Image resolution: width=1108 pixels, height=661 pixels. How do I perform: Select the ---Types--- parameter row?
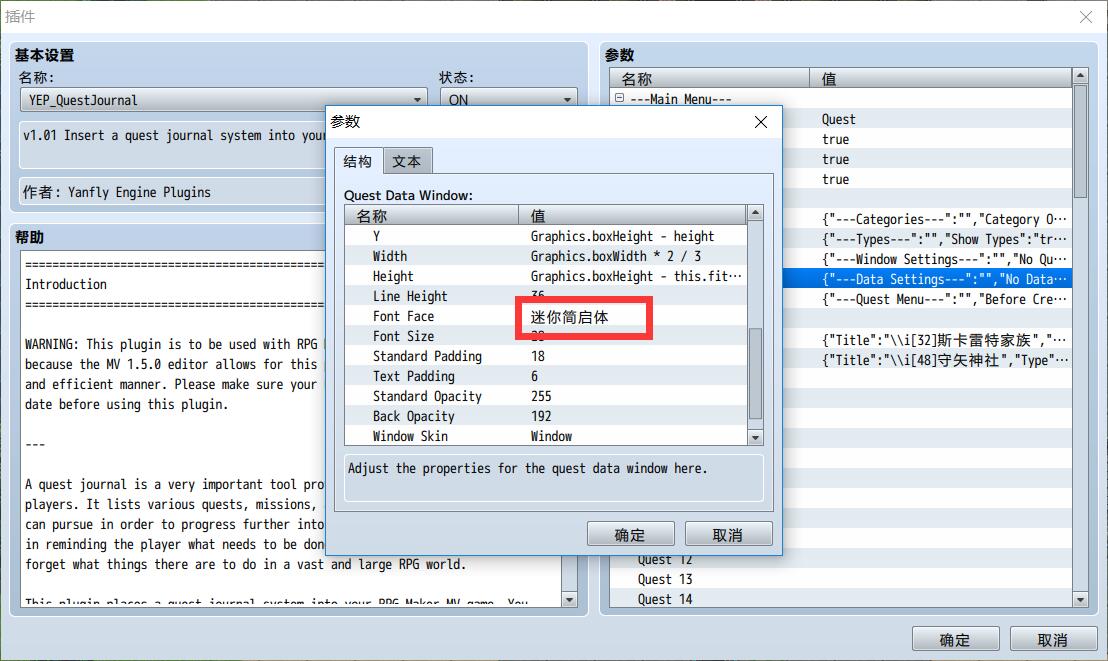pyautogui.click(x=927, y=239)
